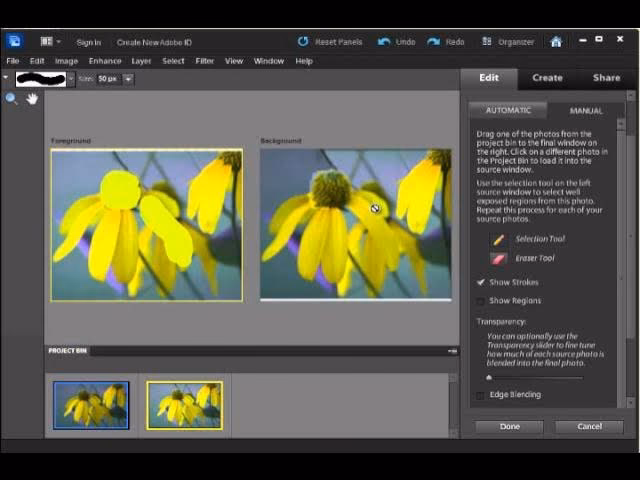Click the Undo arrow icon

pyautogui.click(x=383, y=42)
